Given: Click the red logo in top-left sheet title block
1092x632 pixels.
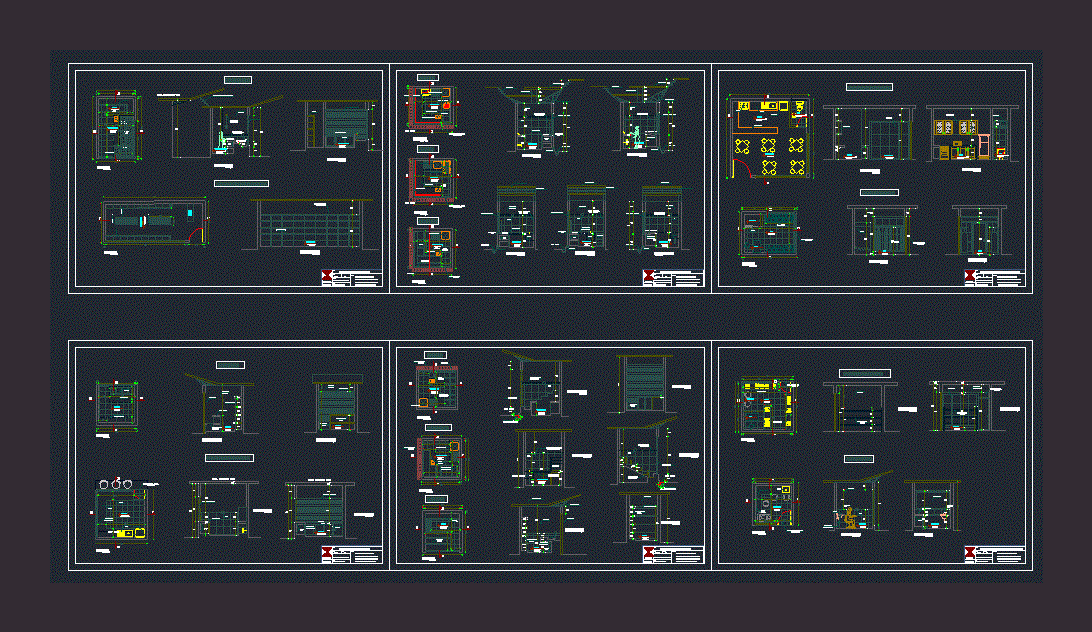Looking at the screenshot, I should click(327, 277).
